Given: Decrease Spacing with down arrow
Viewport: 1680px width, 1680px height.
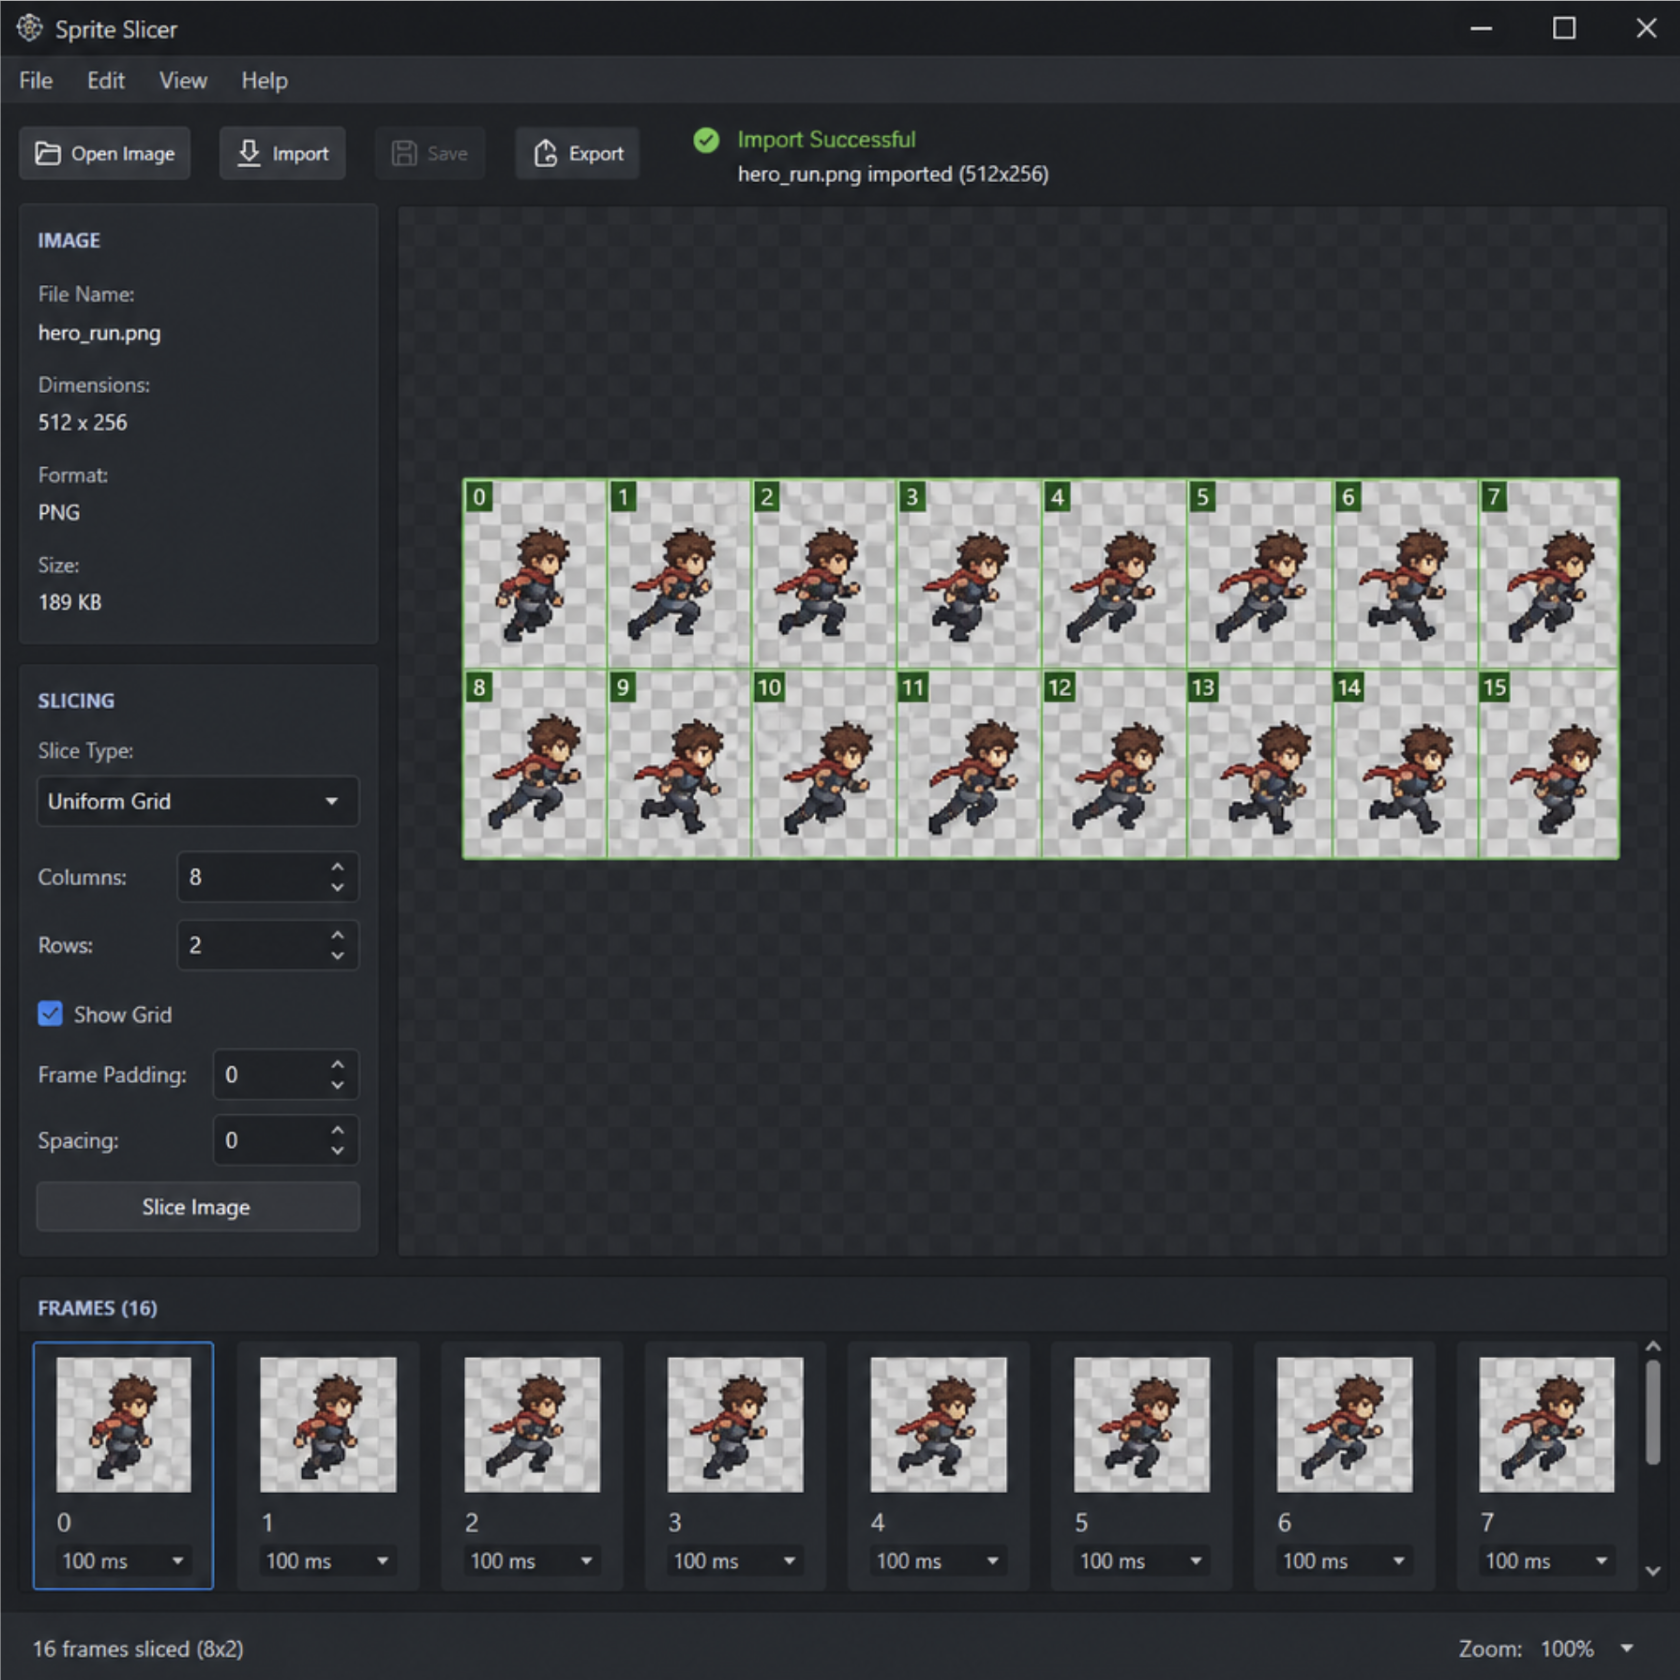Looking at the screenshot, I should pos(338,1151).
